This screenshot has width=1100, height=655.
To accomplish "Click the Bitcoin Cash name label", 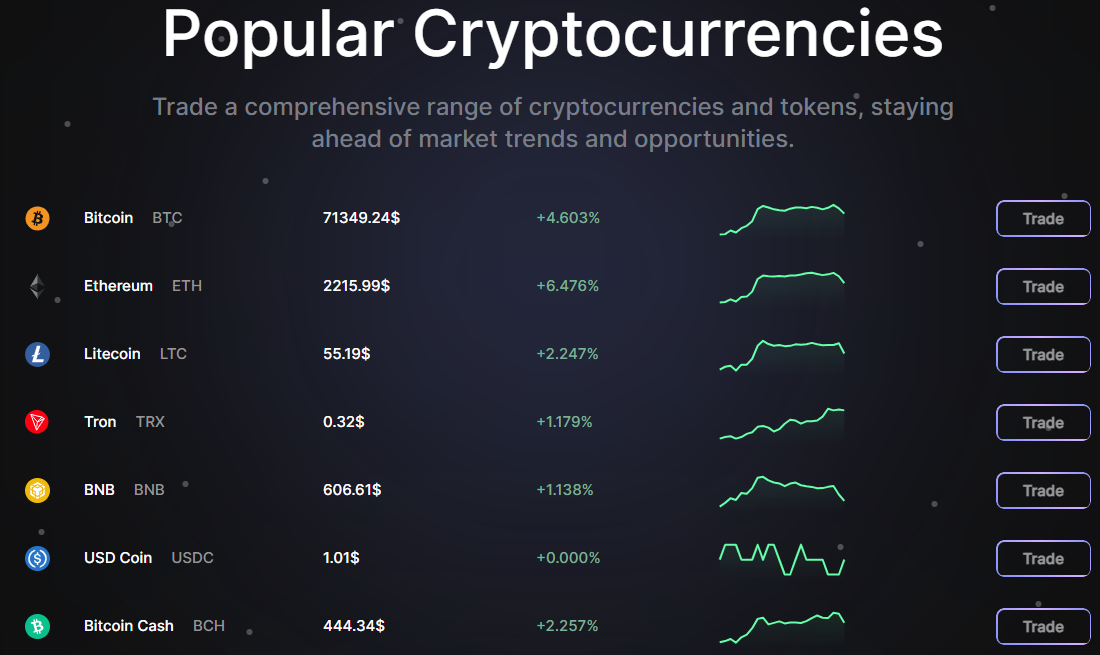I will [x=128, y=626].
